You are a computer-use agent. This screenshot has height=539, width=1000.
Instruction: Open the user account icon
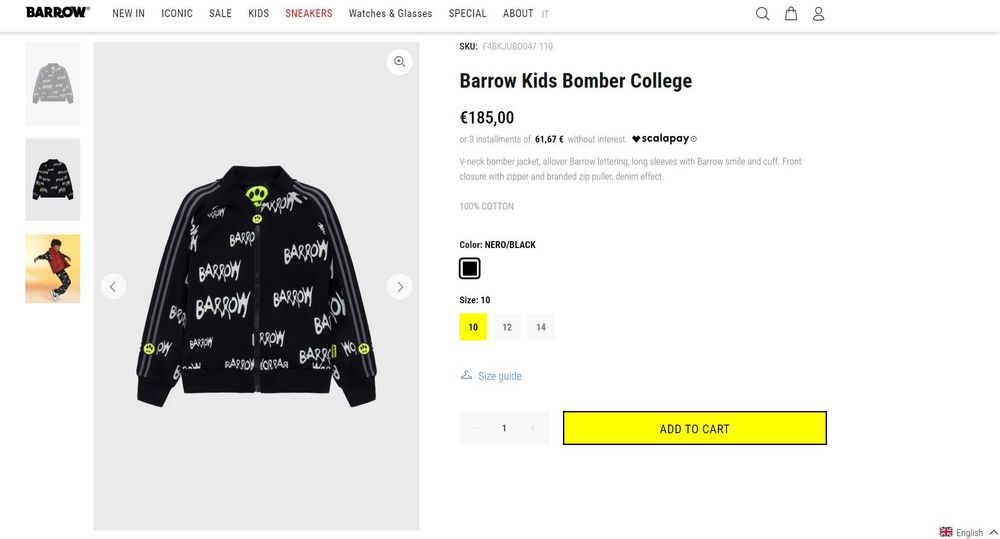click(818, 14)
